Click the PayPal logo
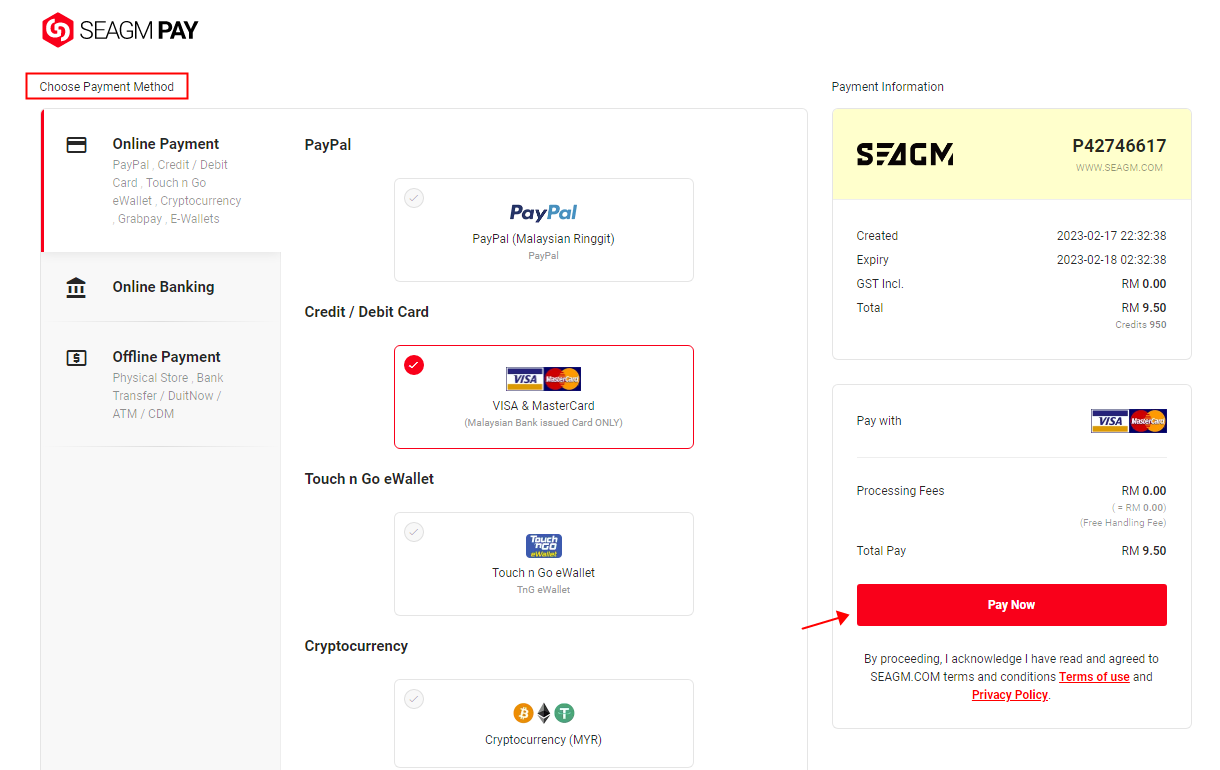The image size is (1220, 770). click(544, 212)
